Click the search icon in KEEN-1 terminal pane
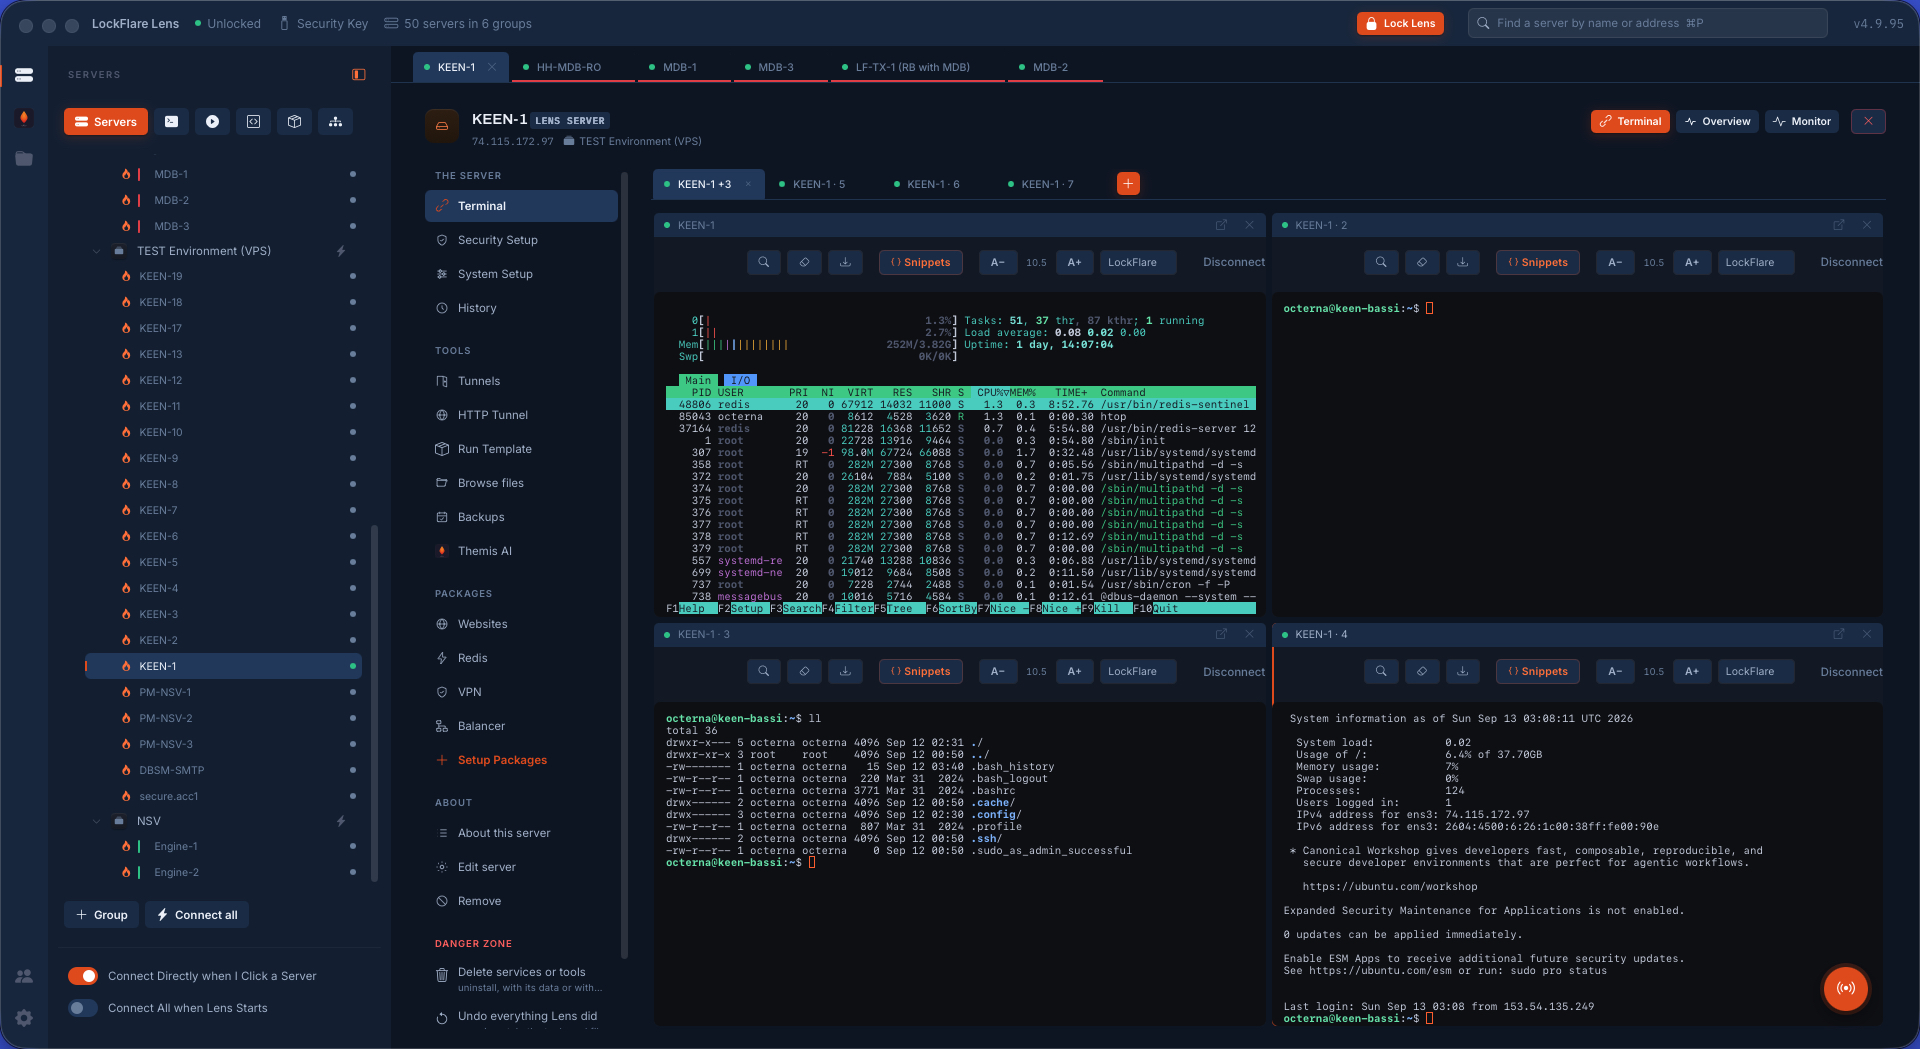 click(x=764, y=262)
